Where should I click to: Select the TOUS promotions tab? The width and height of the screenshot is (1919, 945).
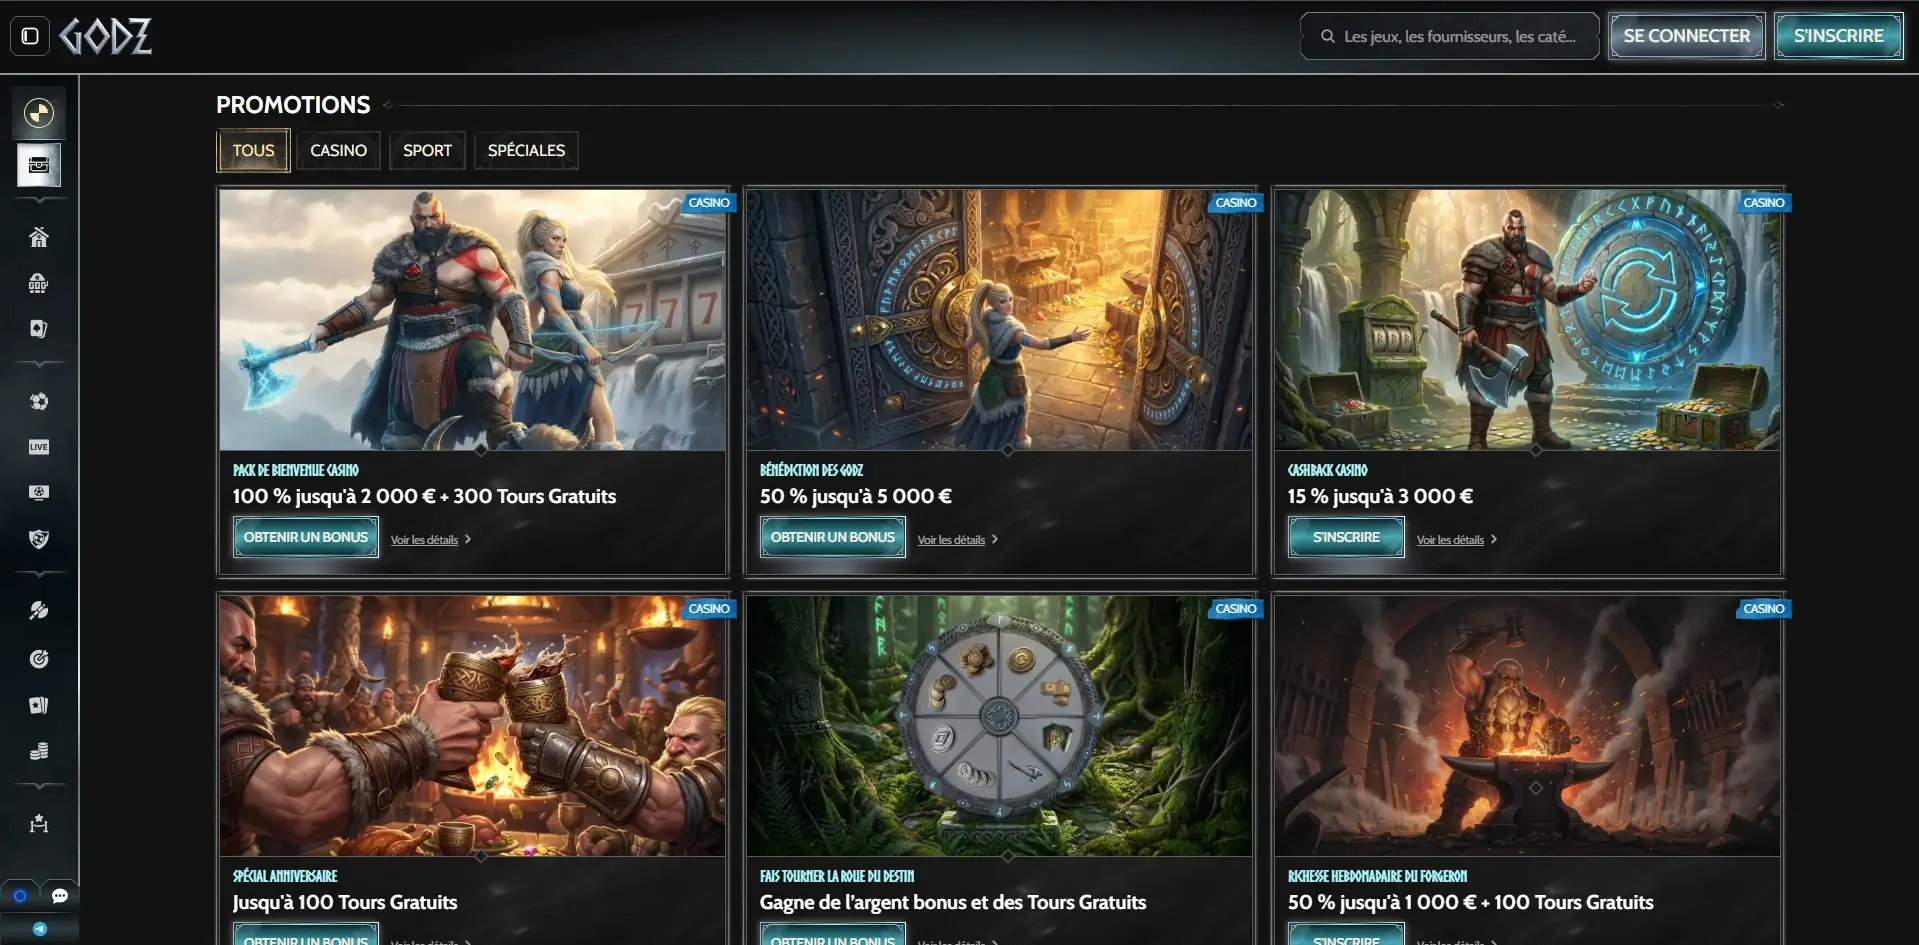tap(253, 151)
